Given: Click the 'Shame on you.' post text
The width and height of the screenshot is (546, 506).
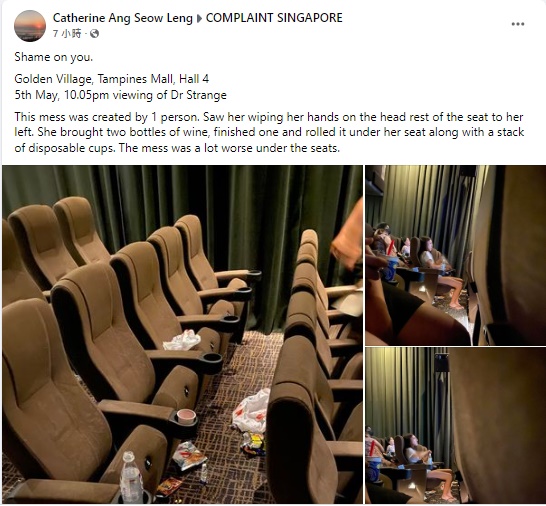Looking at the screenshot, I should [54, 57].
